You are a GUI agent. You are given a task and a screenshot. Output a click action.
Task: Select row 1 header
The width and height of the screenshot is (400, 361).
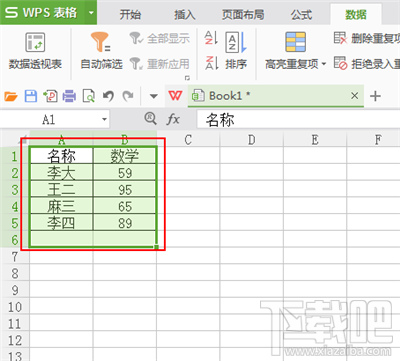pos(15,156)
